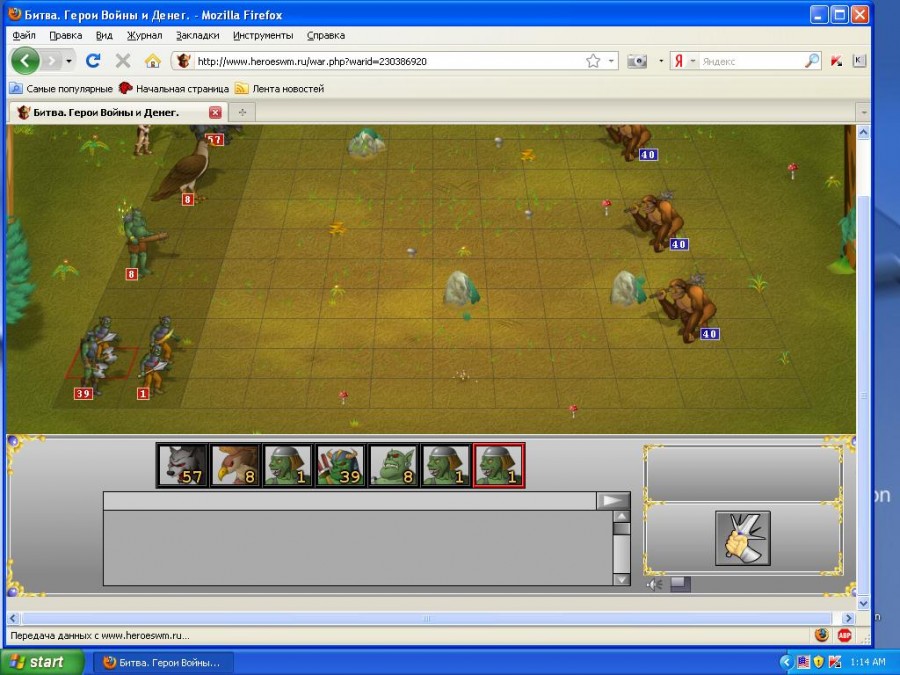Open the Инструменты menu

point(263,36)
